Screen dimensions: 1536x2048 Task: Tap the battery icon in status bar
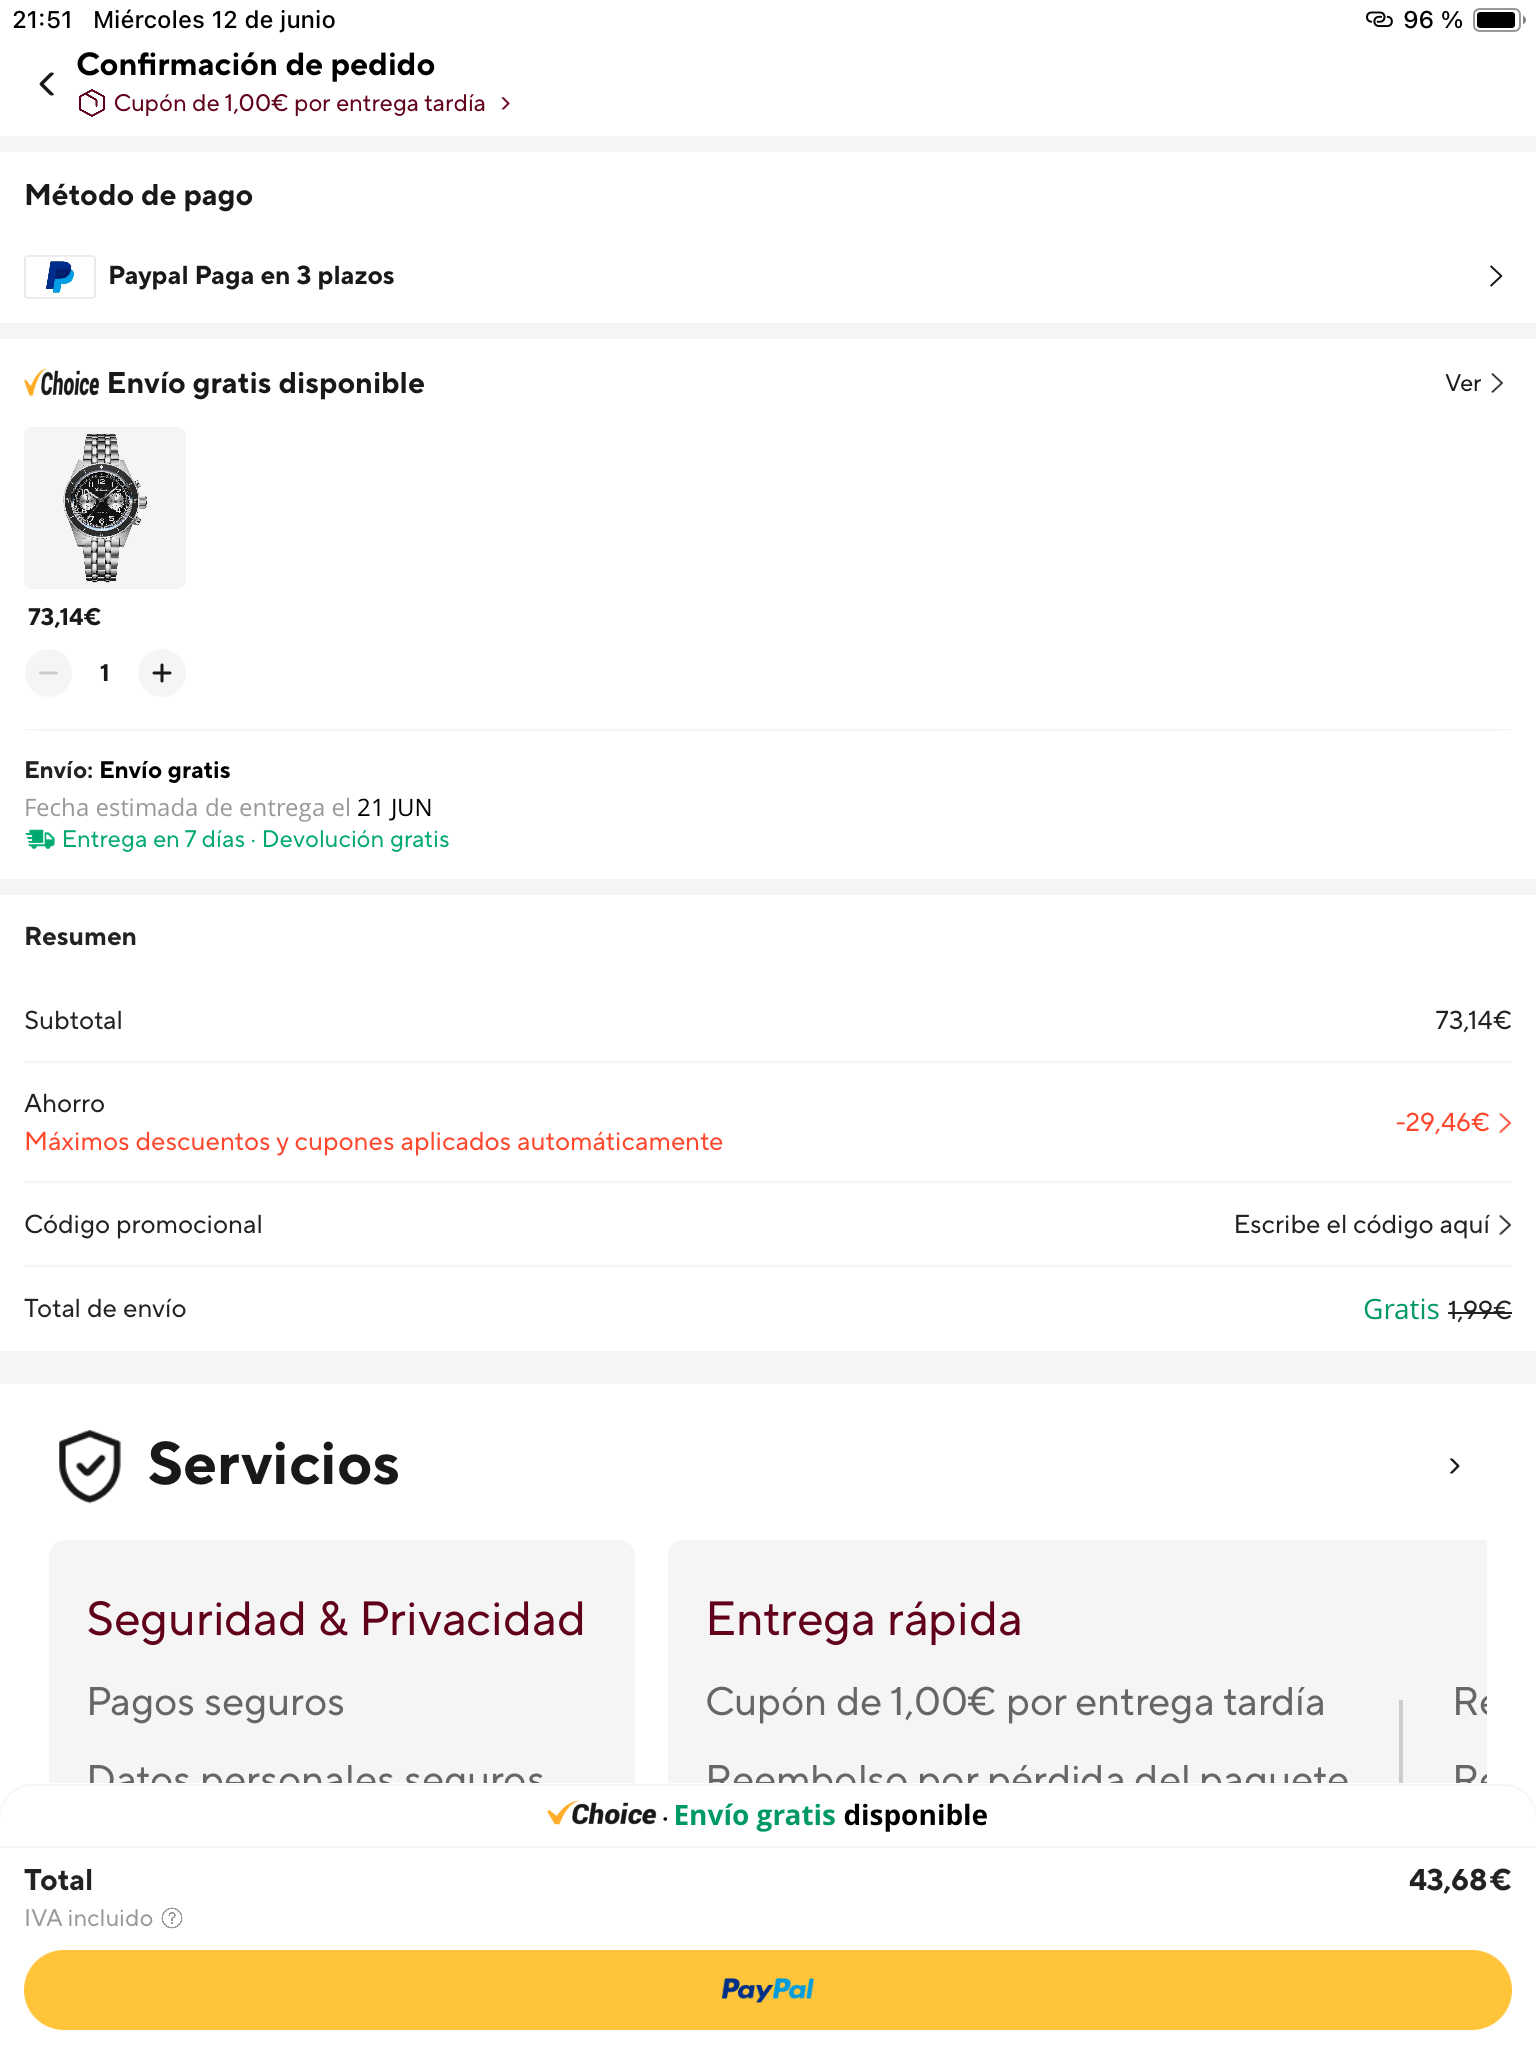1497,20
